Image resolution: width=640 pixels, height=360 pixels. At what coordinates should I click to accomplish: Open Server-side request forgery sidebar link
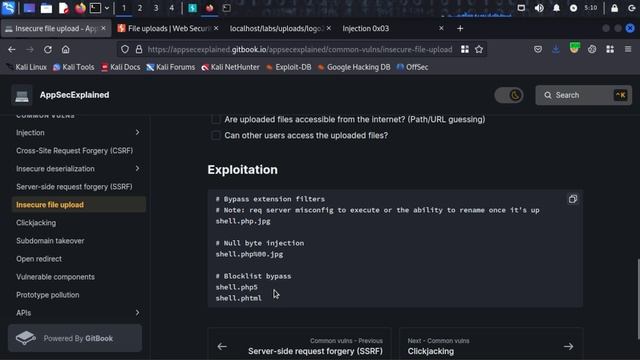point(74,187)
